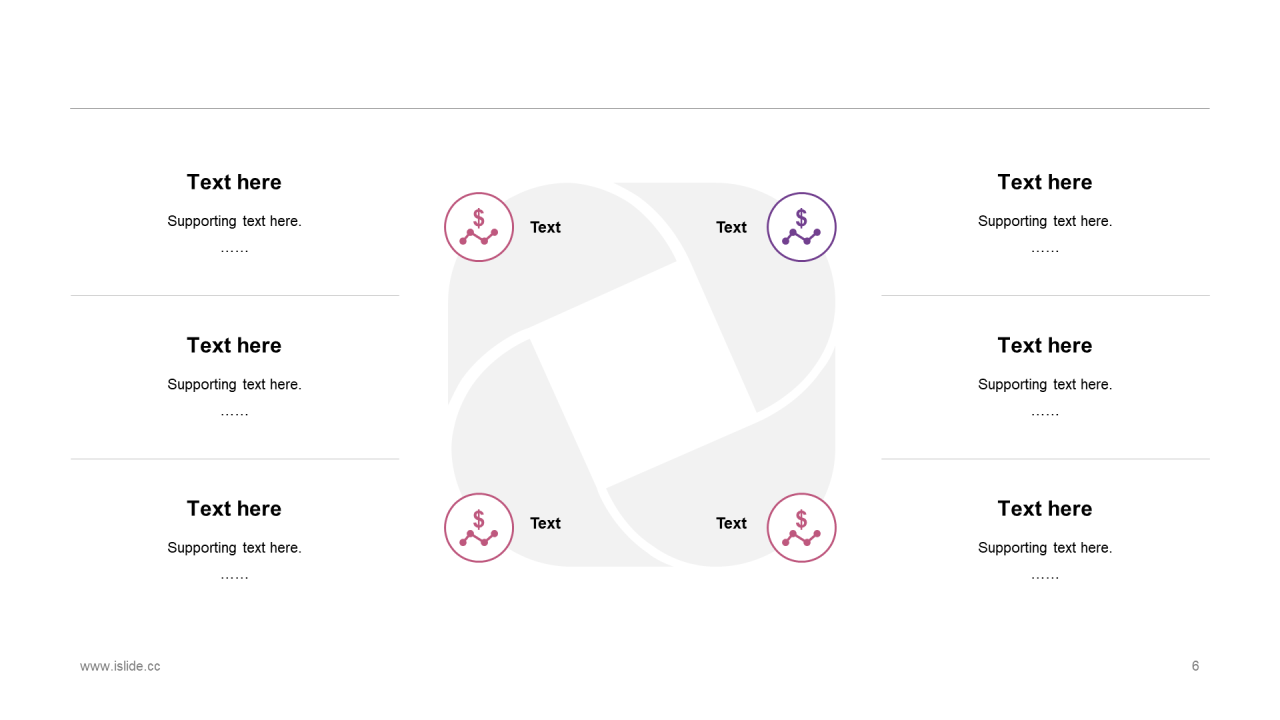Screen dimensions: 1280x720
Task: Click the bottom-right 'Text here' heading
Action: (x=1045, y=508)
